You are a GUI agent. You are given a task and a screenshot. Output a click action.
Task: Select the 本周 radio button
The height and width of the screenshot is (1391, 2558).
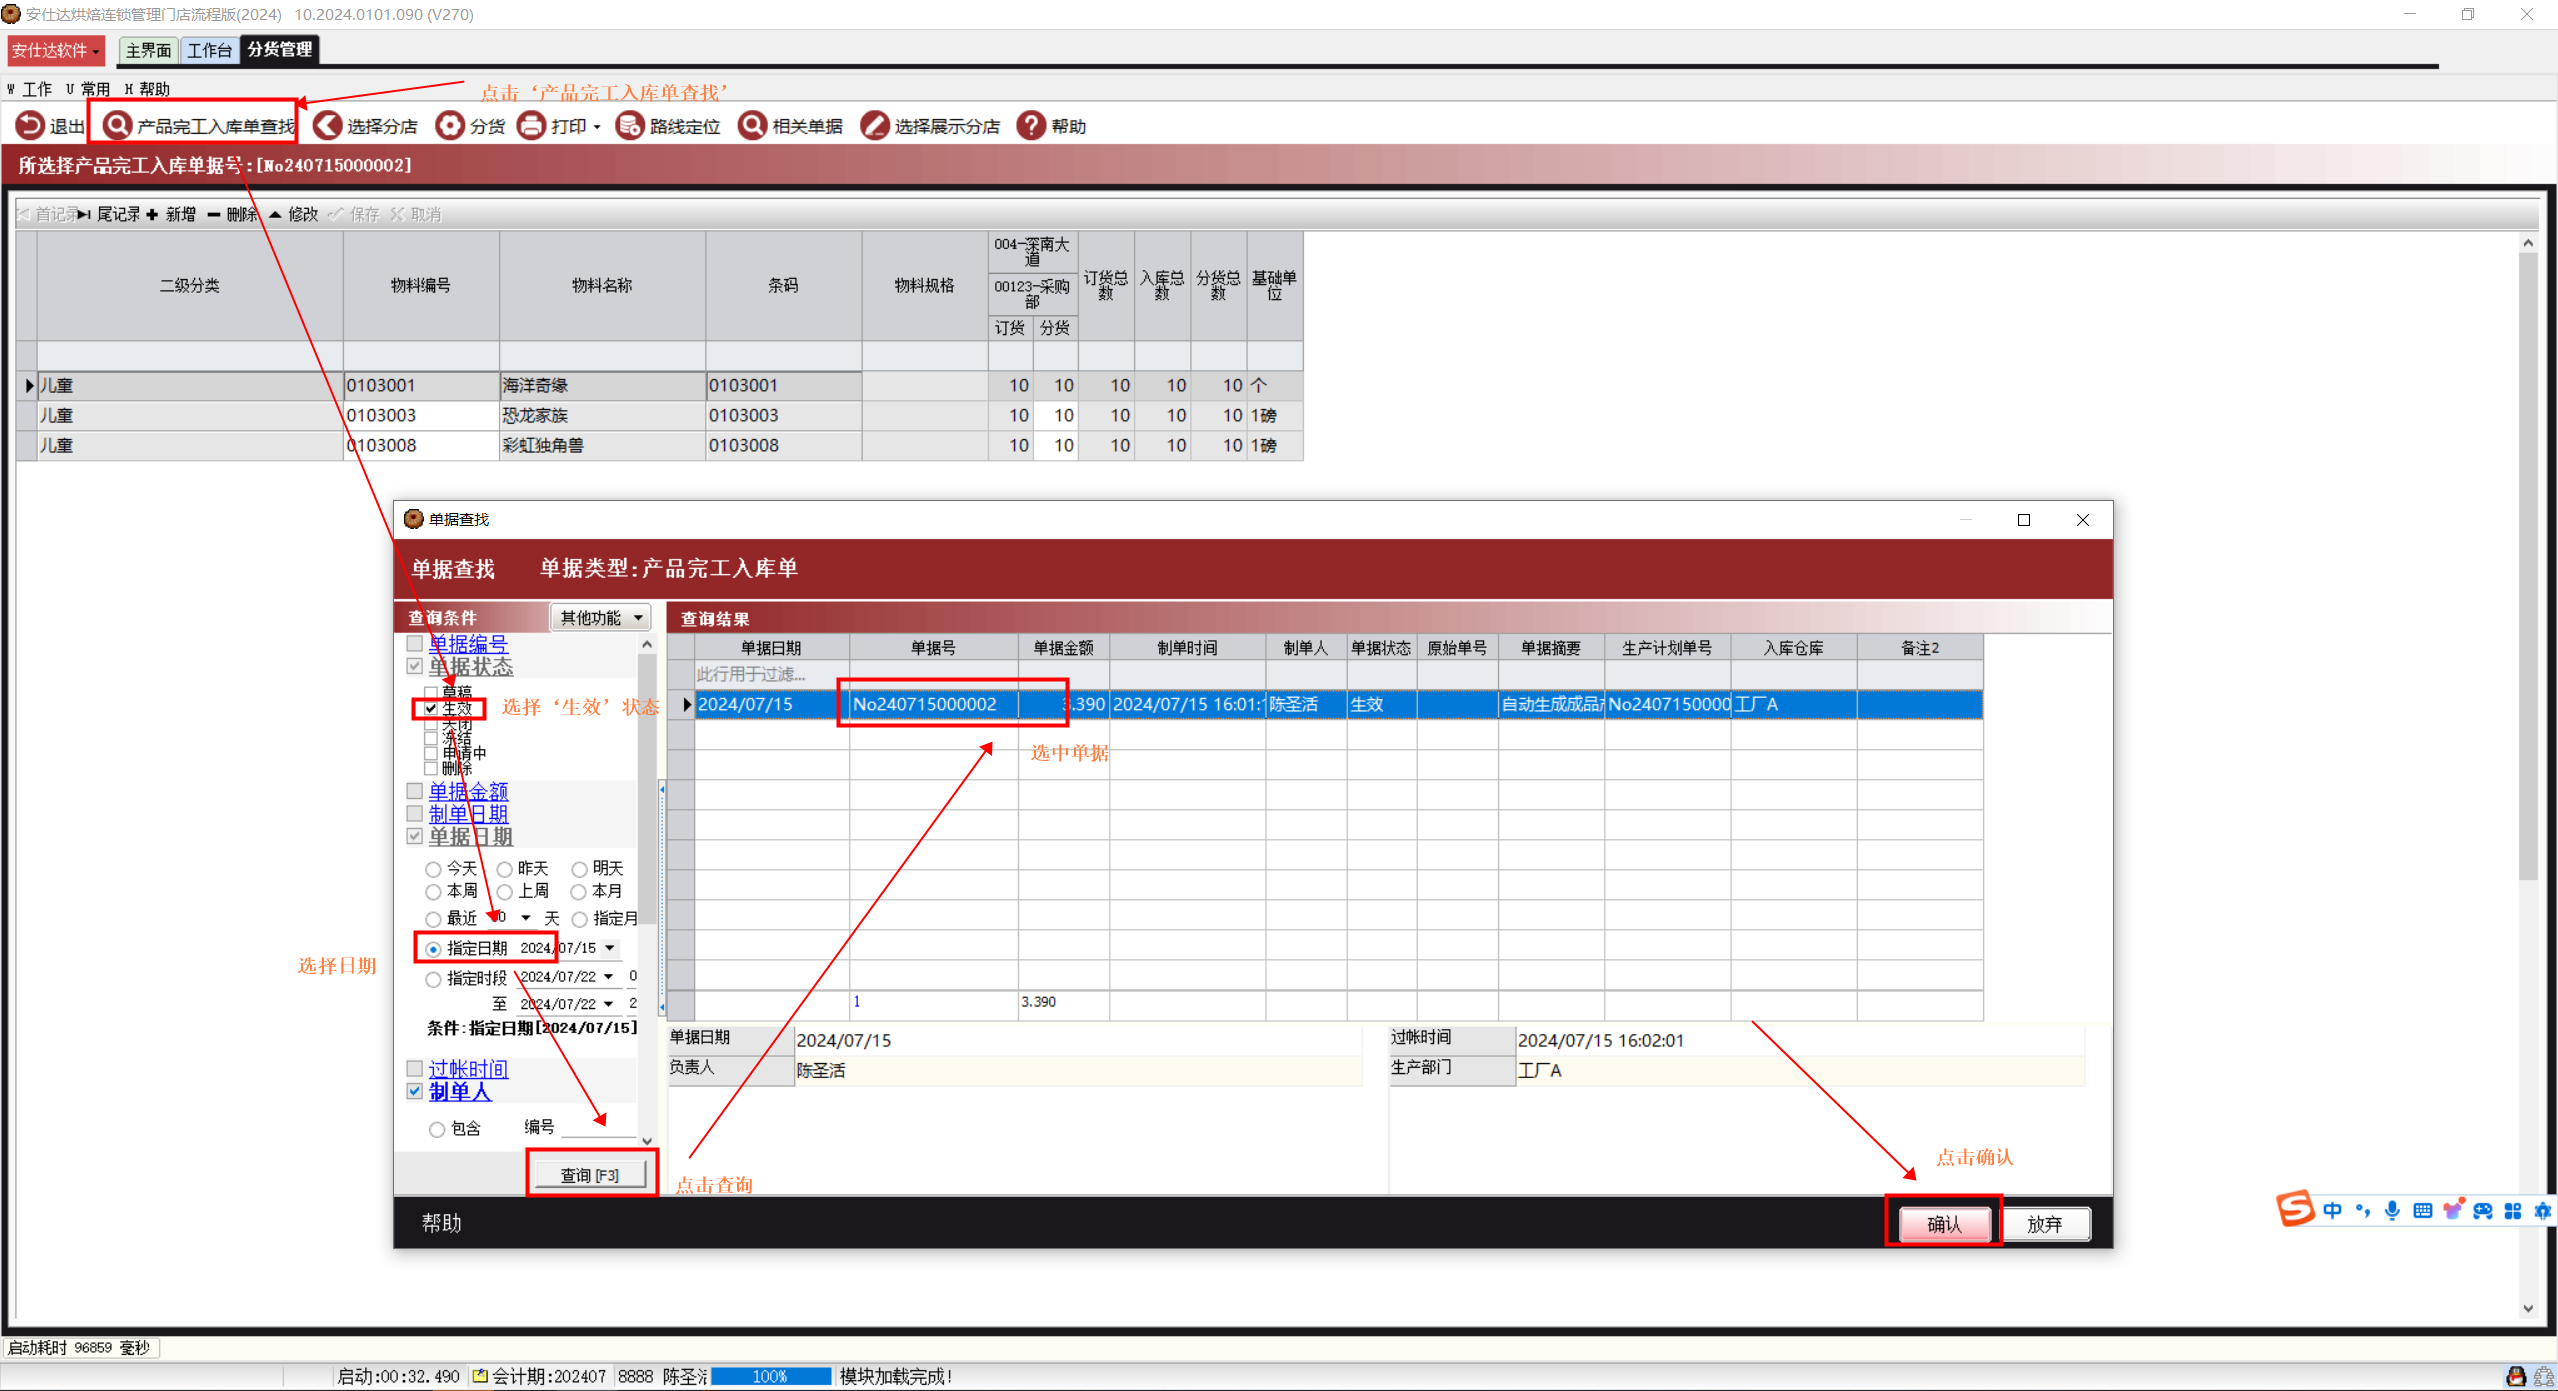433,892
